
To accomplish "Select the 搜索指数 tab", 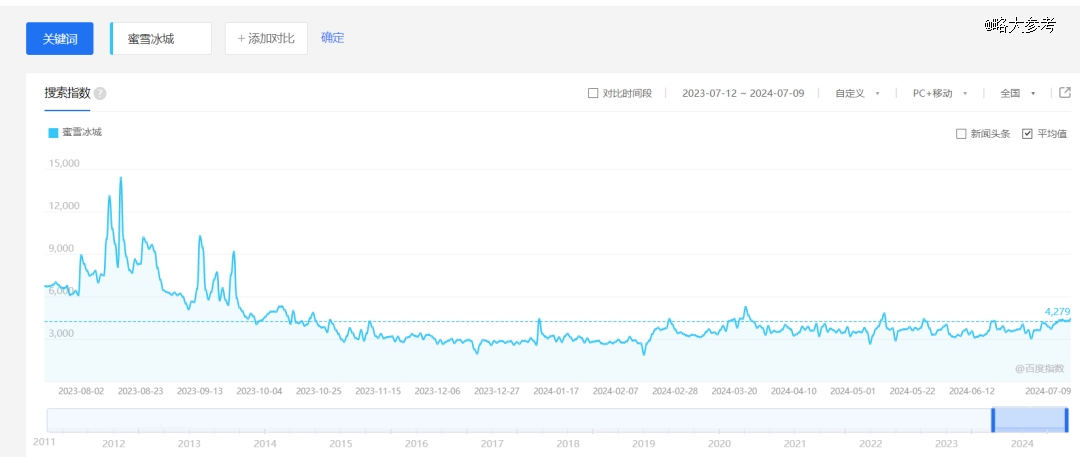I will coord(68,93).
